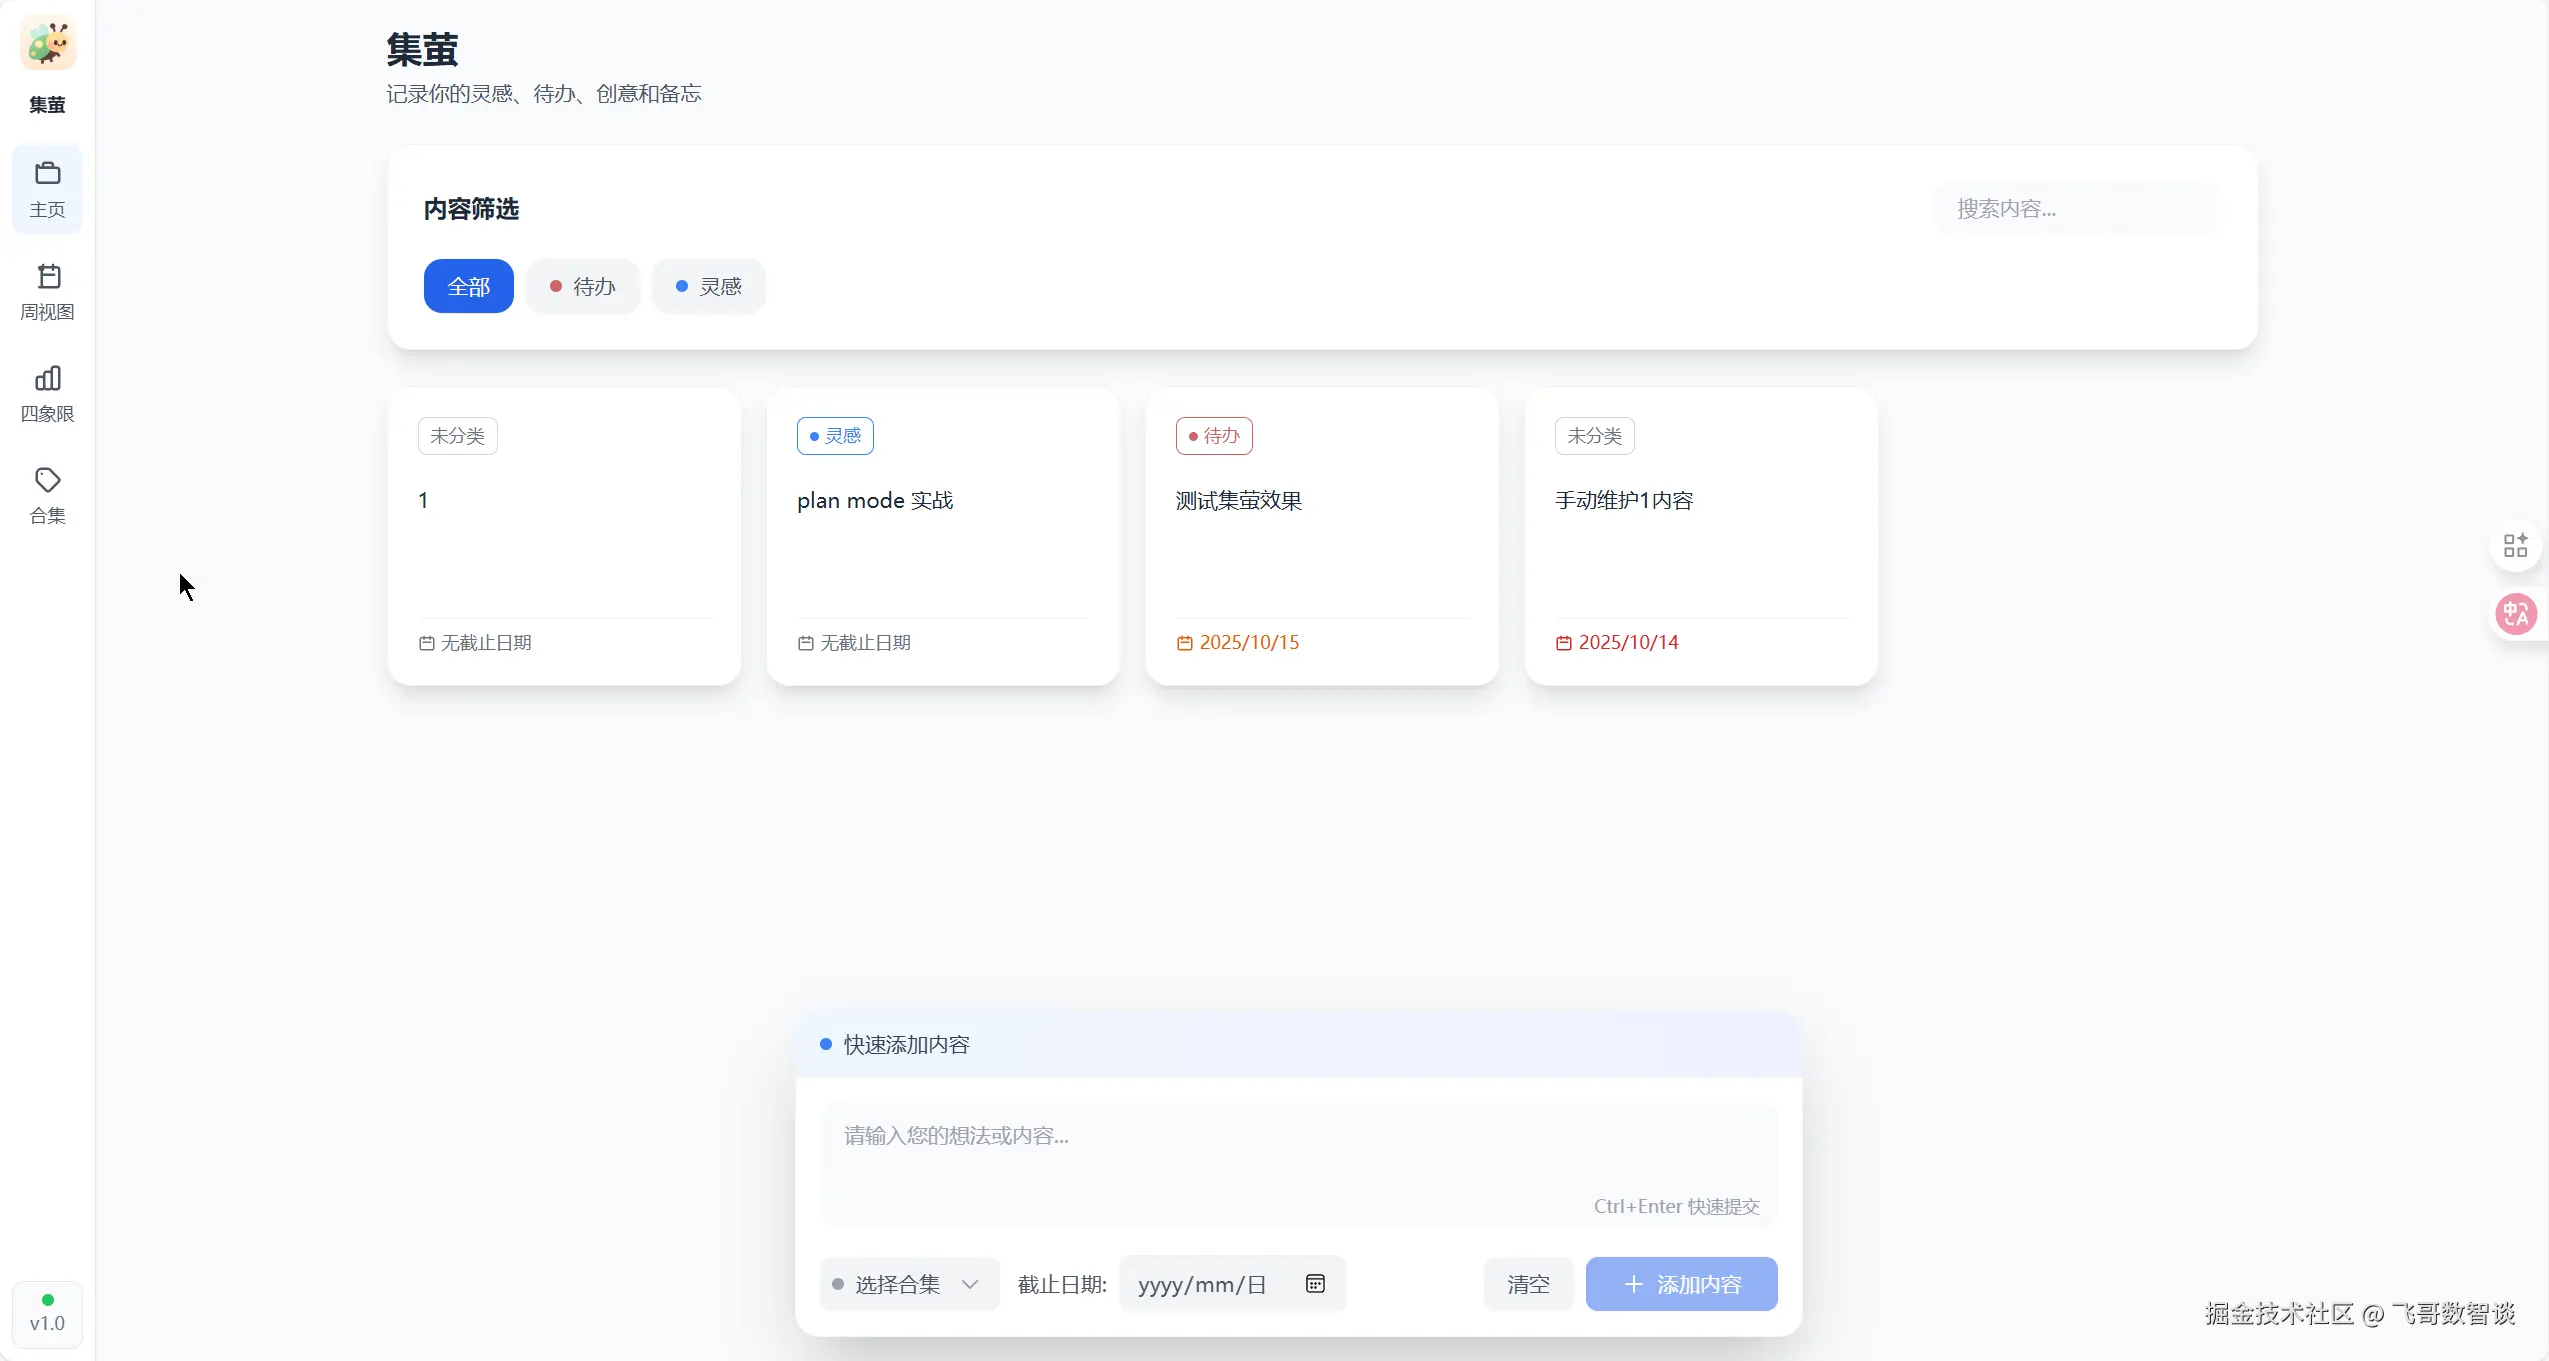Click the grid-plus floating icon on right edge
Screen dimensions: 2549x1361
[x=2515, y=546]
